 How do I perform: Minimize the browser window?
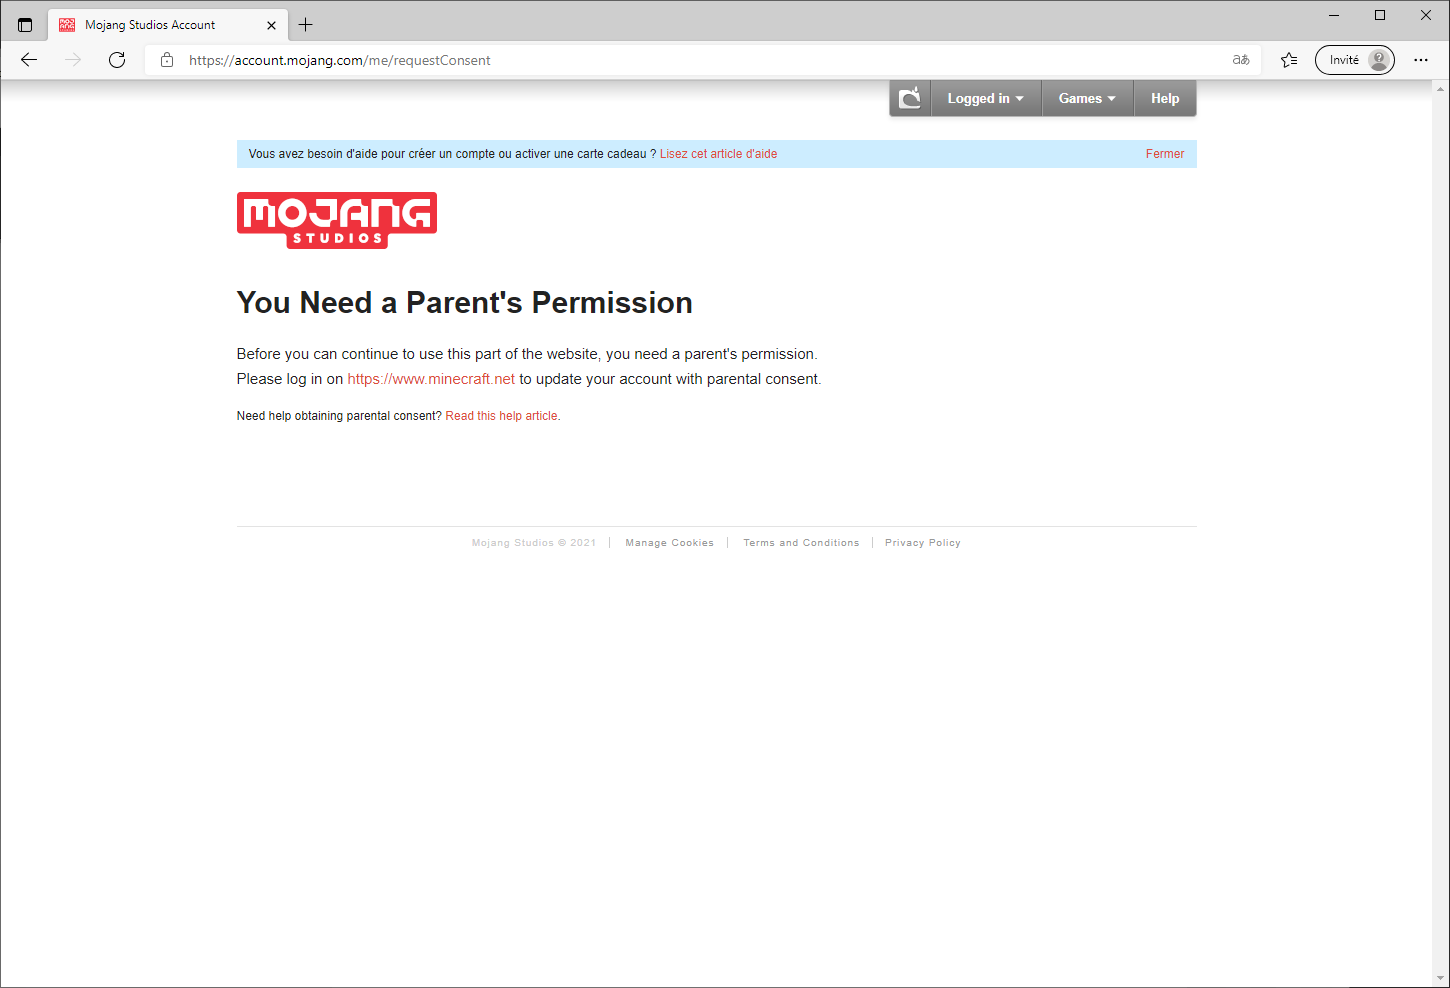point(1334,15)
